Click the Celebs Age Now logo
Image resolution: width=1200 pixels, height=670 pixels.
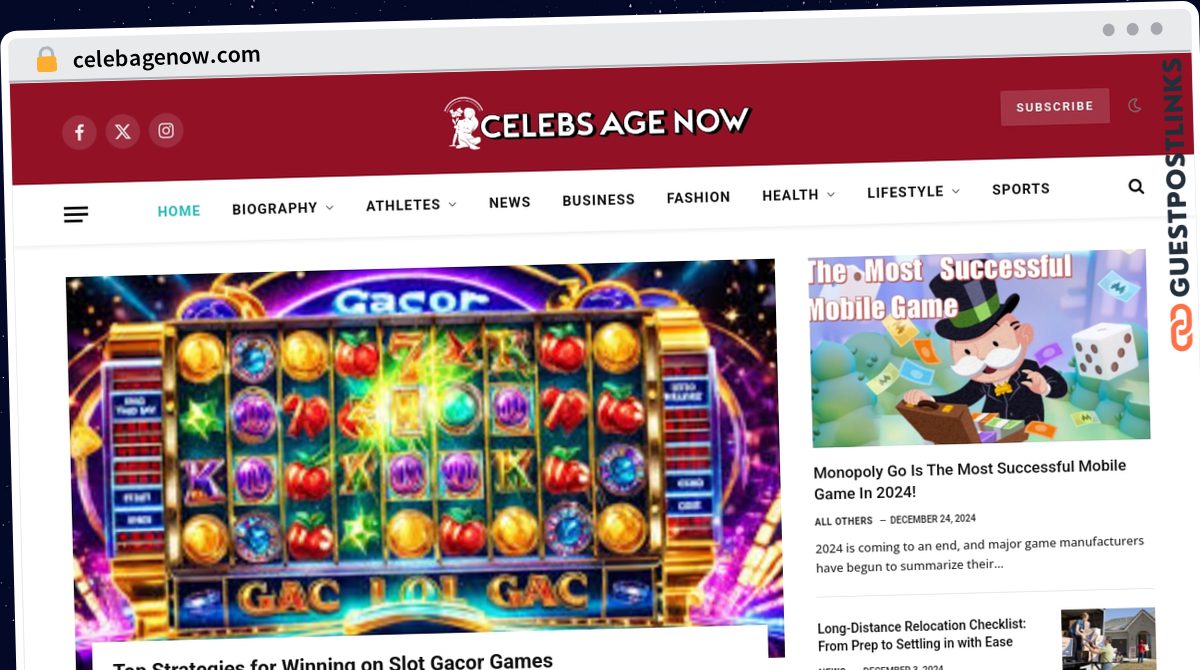click(x=597, y=122)
